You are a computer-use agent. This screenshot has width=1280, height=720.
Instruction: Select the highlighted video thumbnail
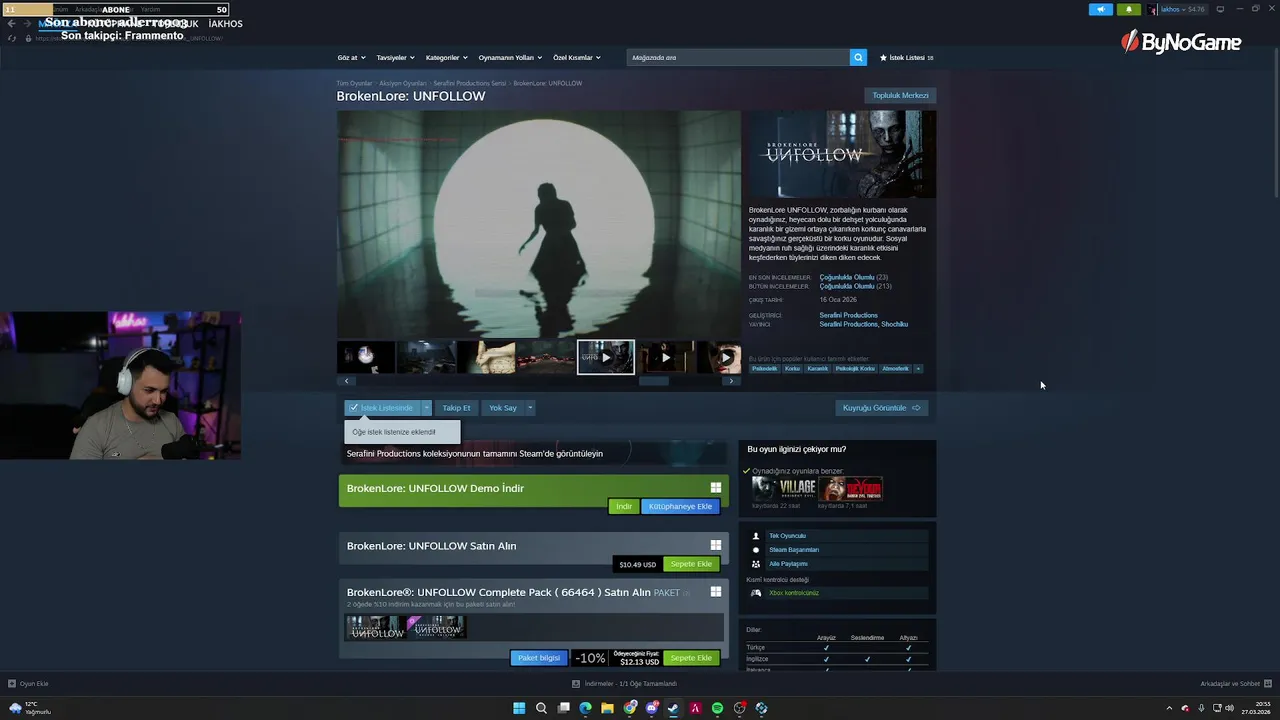[x=606, y=357]
